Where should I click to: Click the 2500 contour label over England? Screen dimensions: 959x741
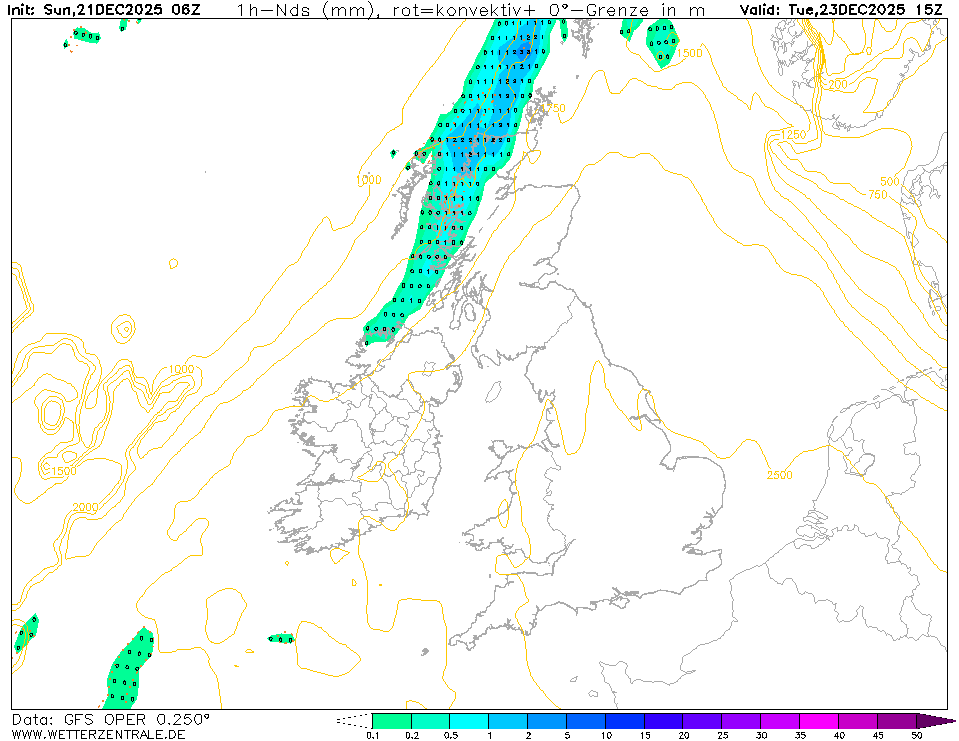point(779,475)
